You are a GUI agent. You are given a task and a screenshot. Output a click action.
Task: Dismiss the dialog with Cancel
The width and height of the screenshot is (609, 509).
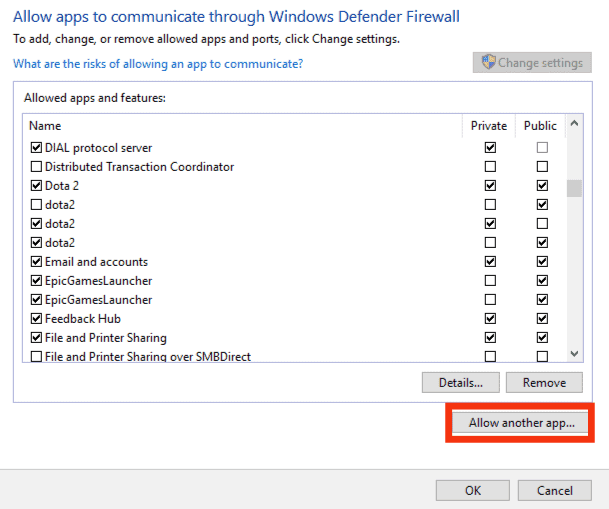pyautogui.click(x=555, y=490)
